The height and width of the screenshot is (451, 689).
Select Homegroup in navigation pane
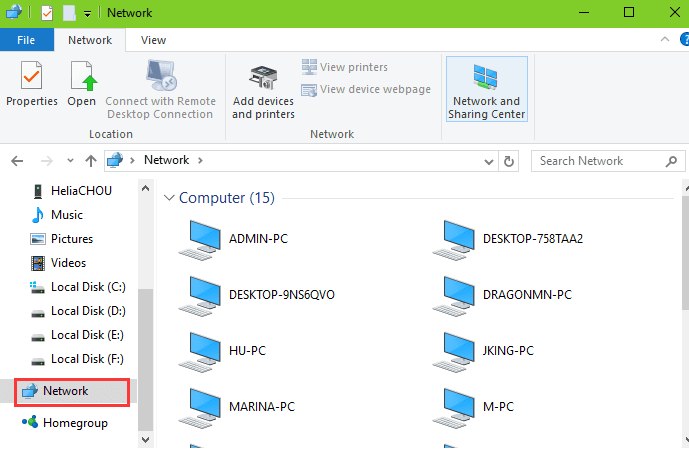pyautogui.click(x=75, y=423)
